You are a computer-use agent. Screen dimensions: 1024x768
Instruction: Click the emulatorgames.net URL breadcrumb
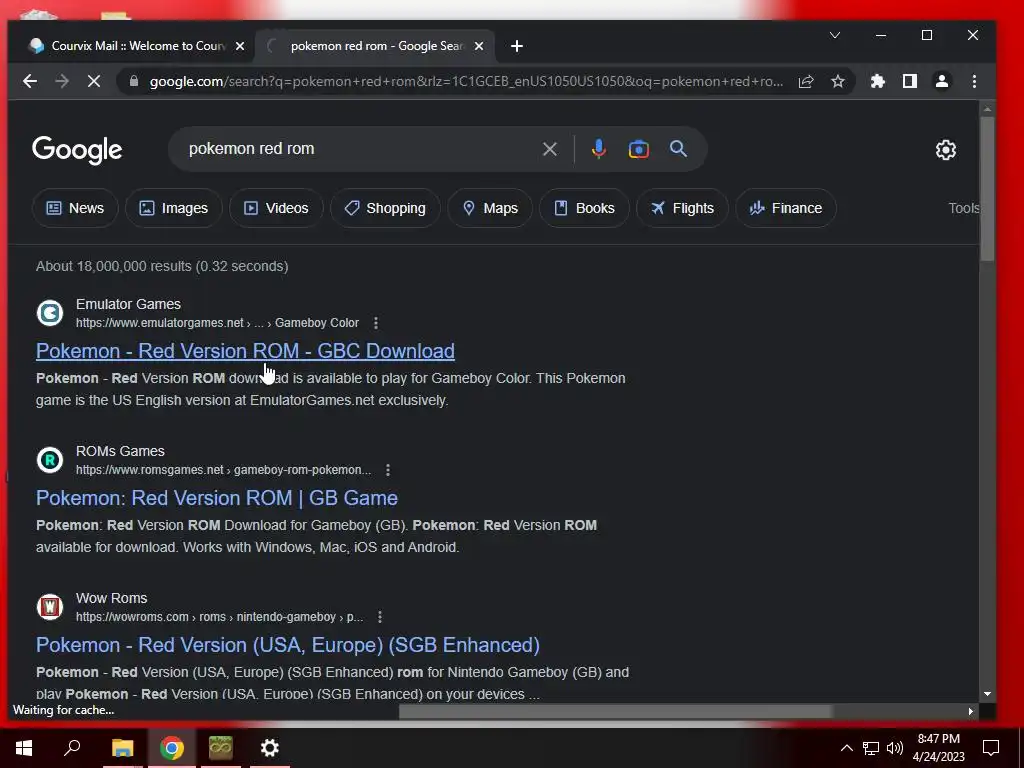point(217,323)
